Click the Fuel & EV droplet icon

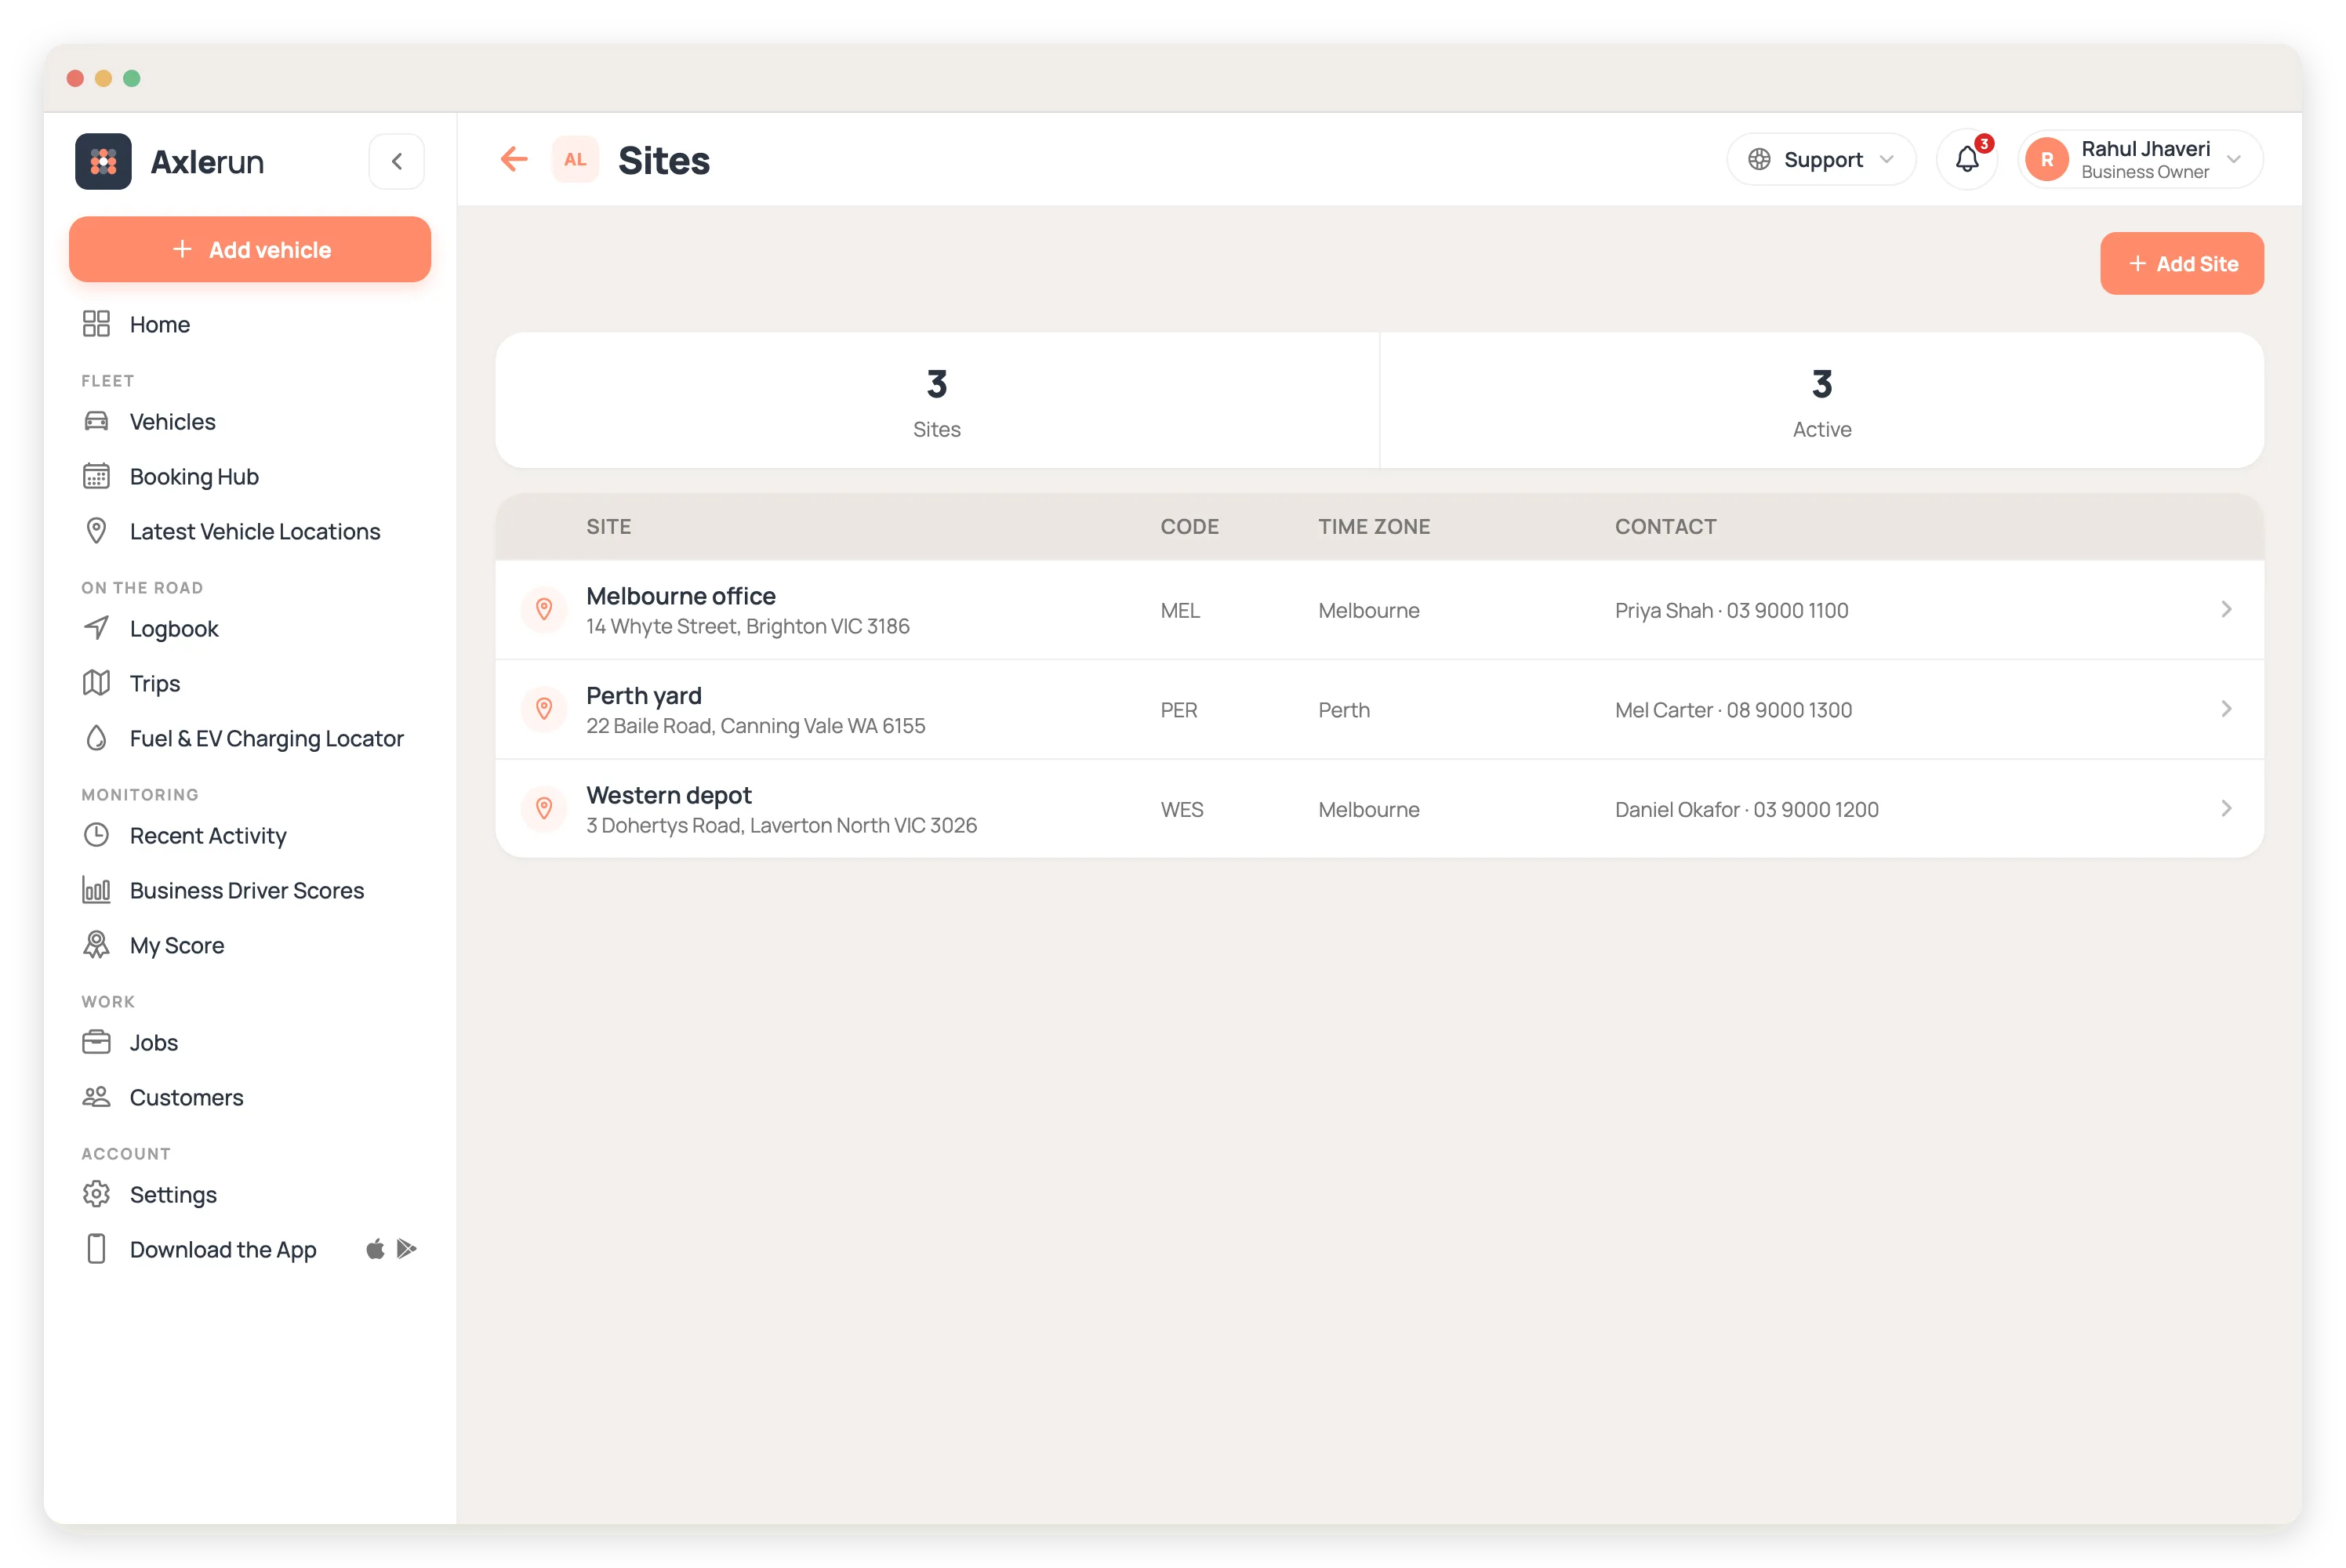(x=96, y=738)
